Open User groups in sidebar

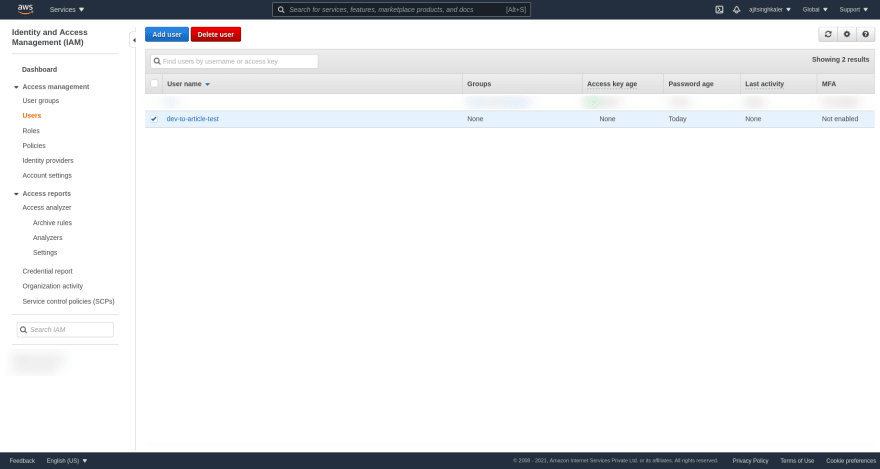40,101
